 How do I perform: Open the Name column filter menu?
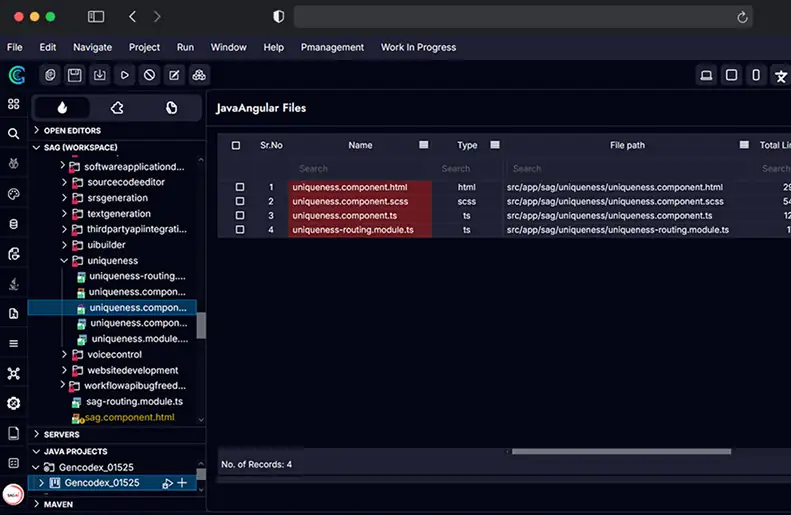click(x=424, y=145)
